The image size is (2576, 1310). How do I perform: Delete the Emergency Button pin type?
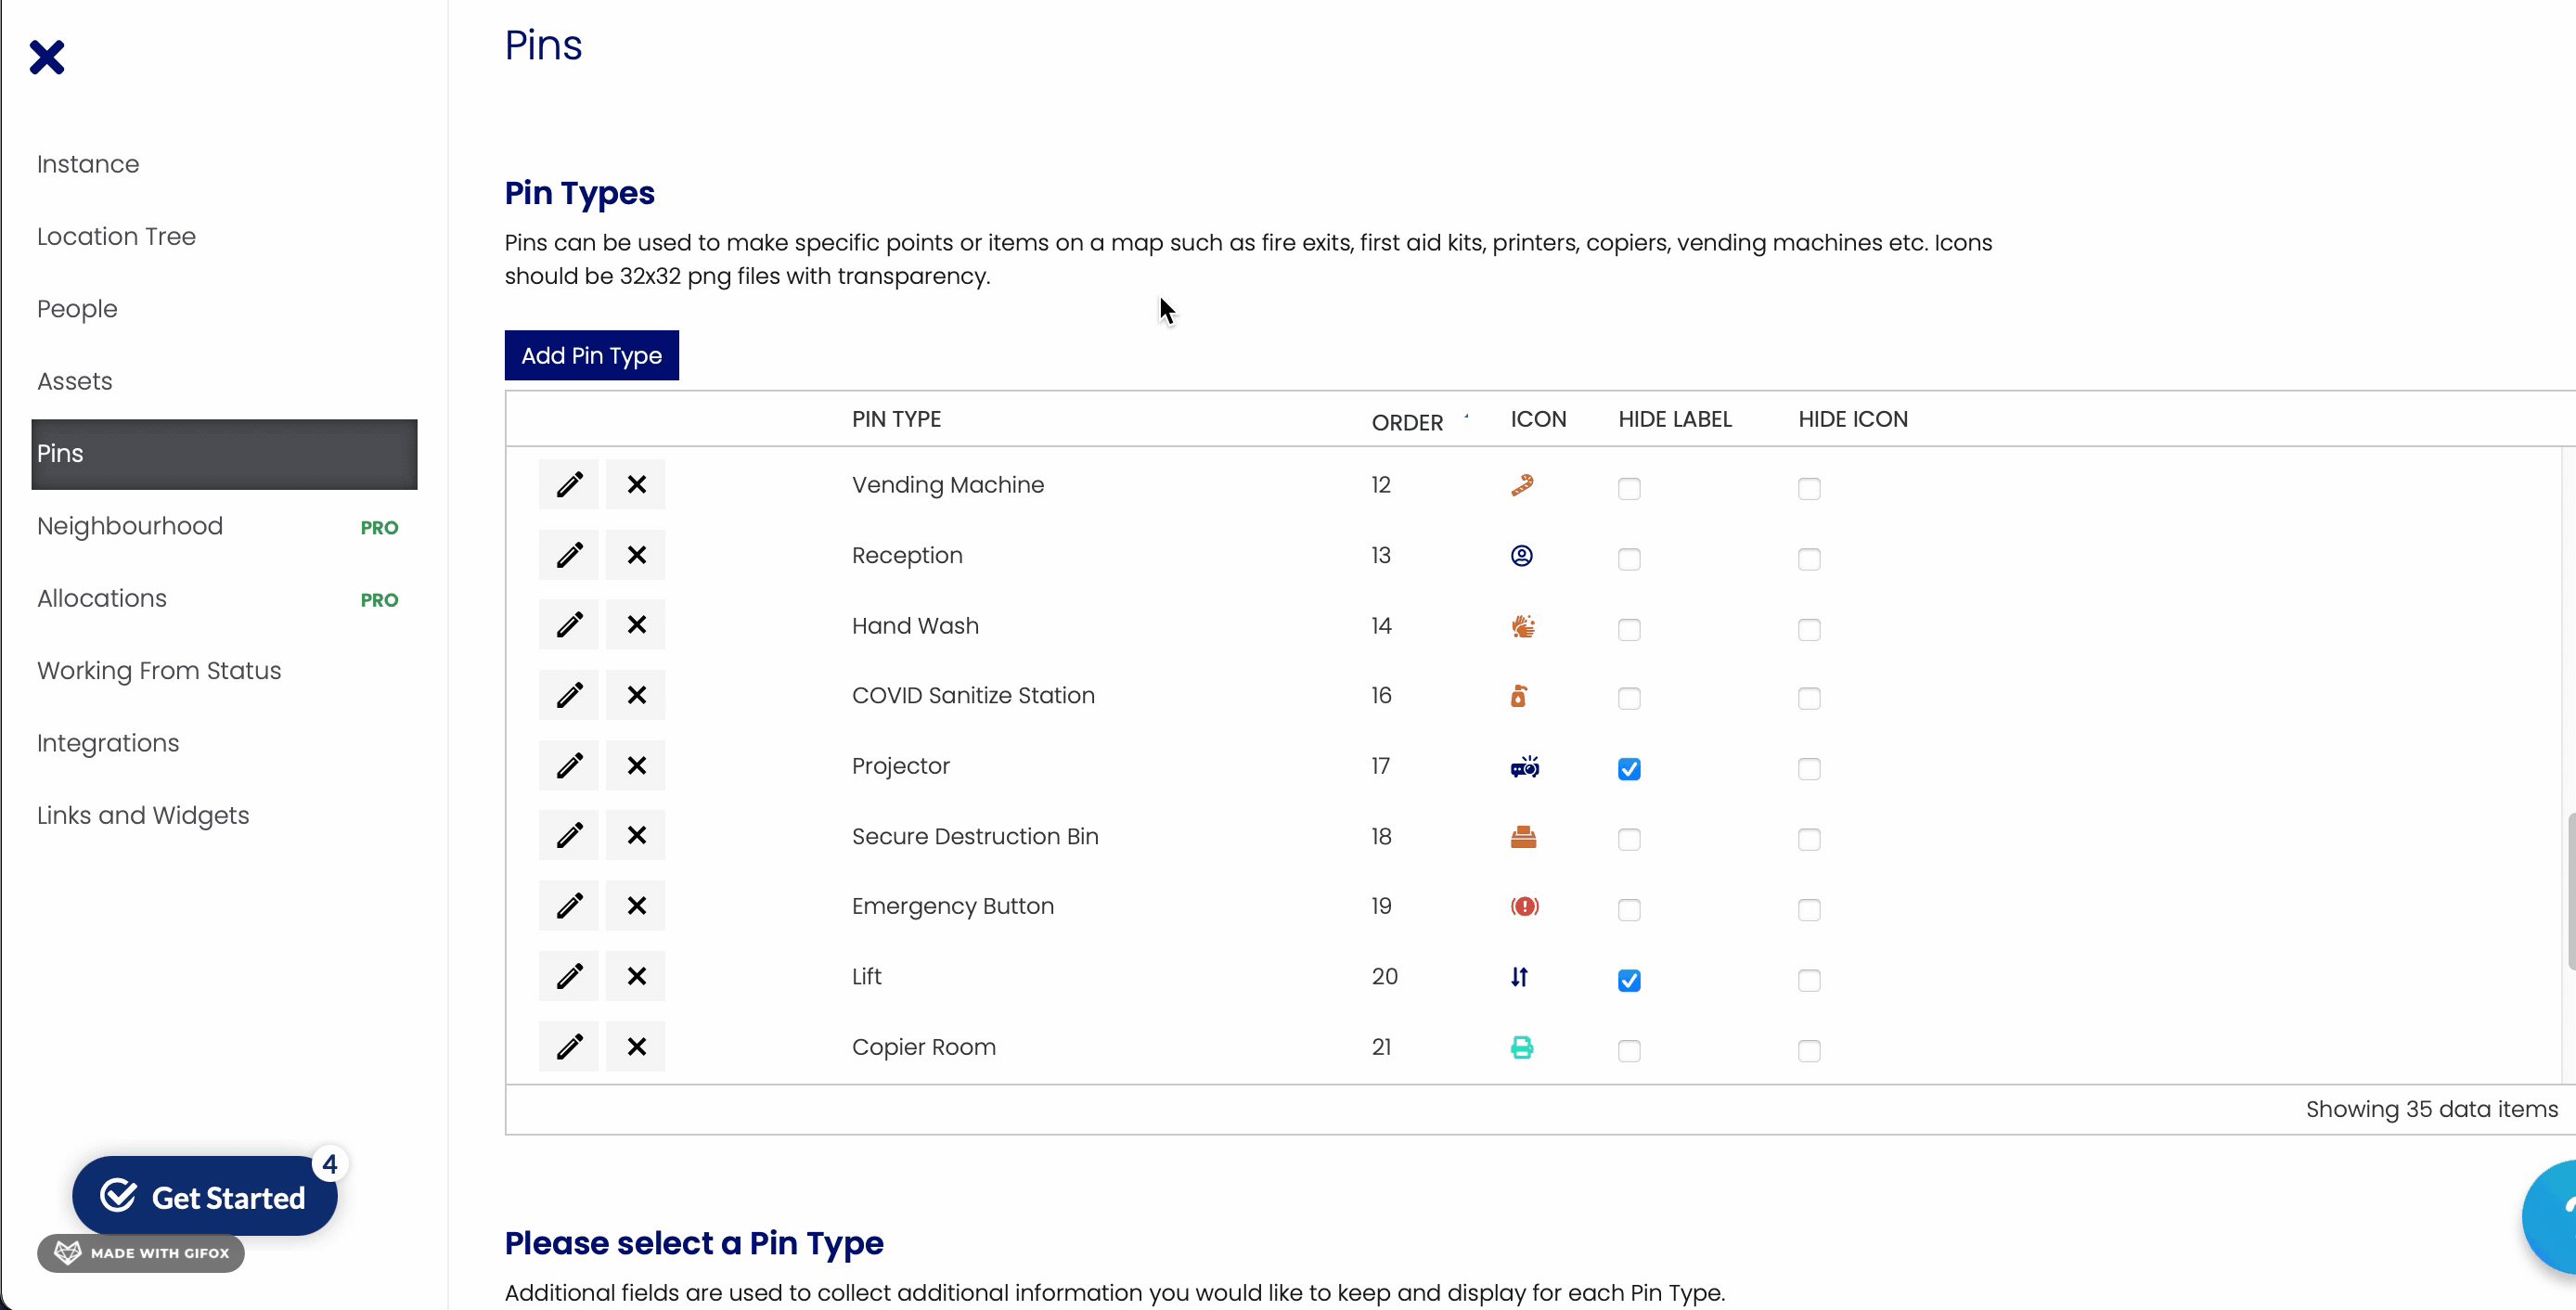point(636,906)
